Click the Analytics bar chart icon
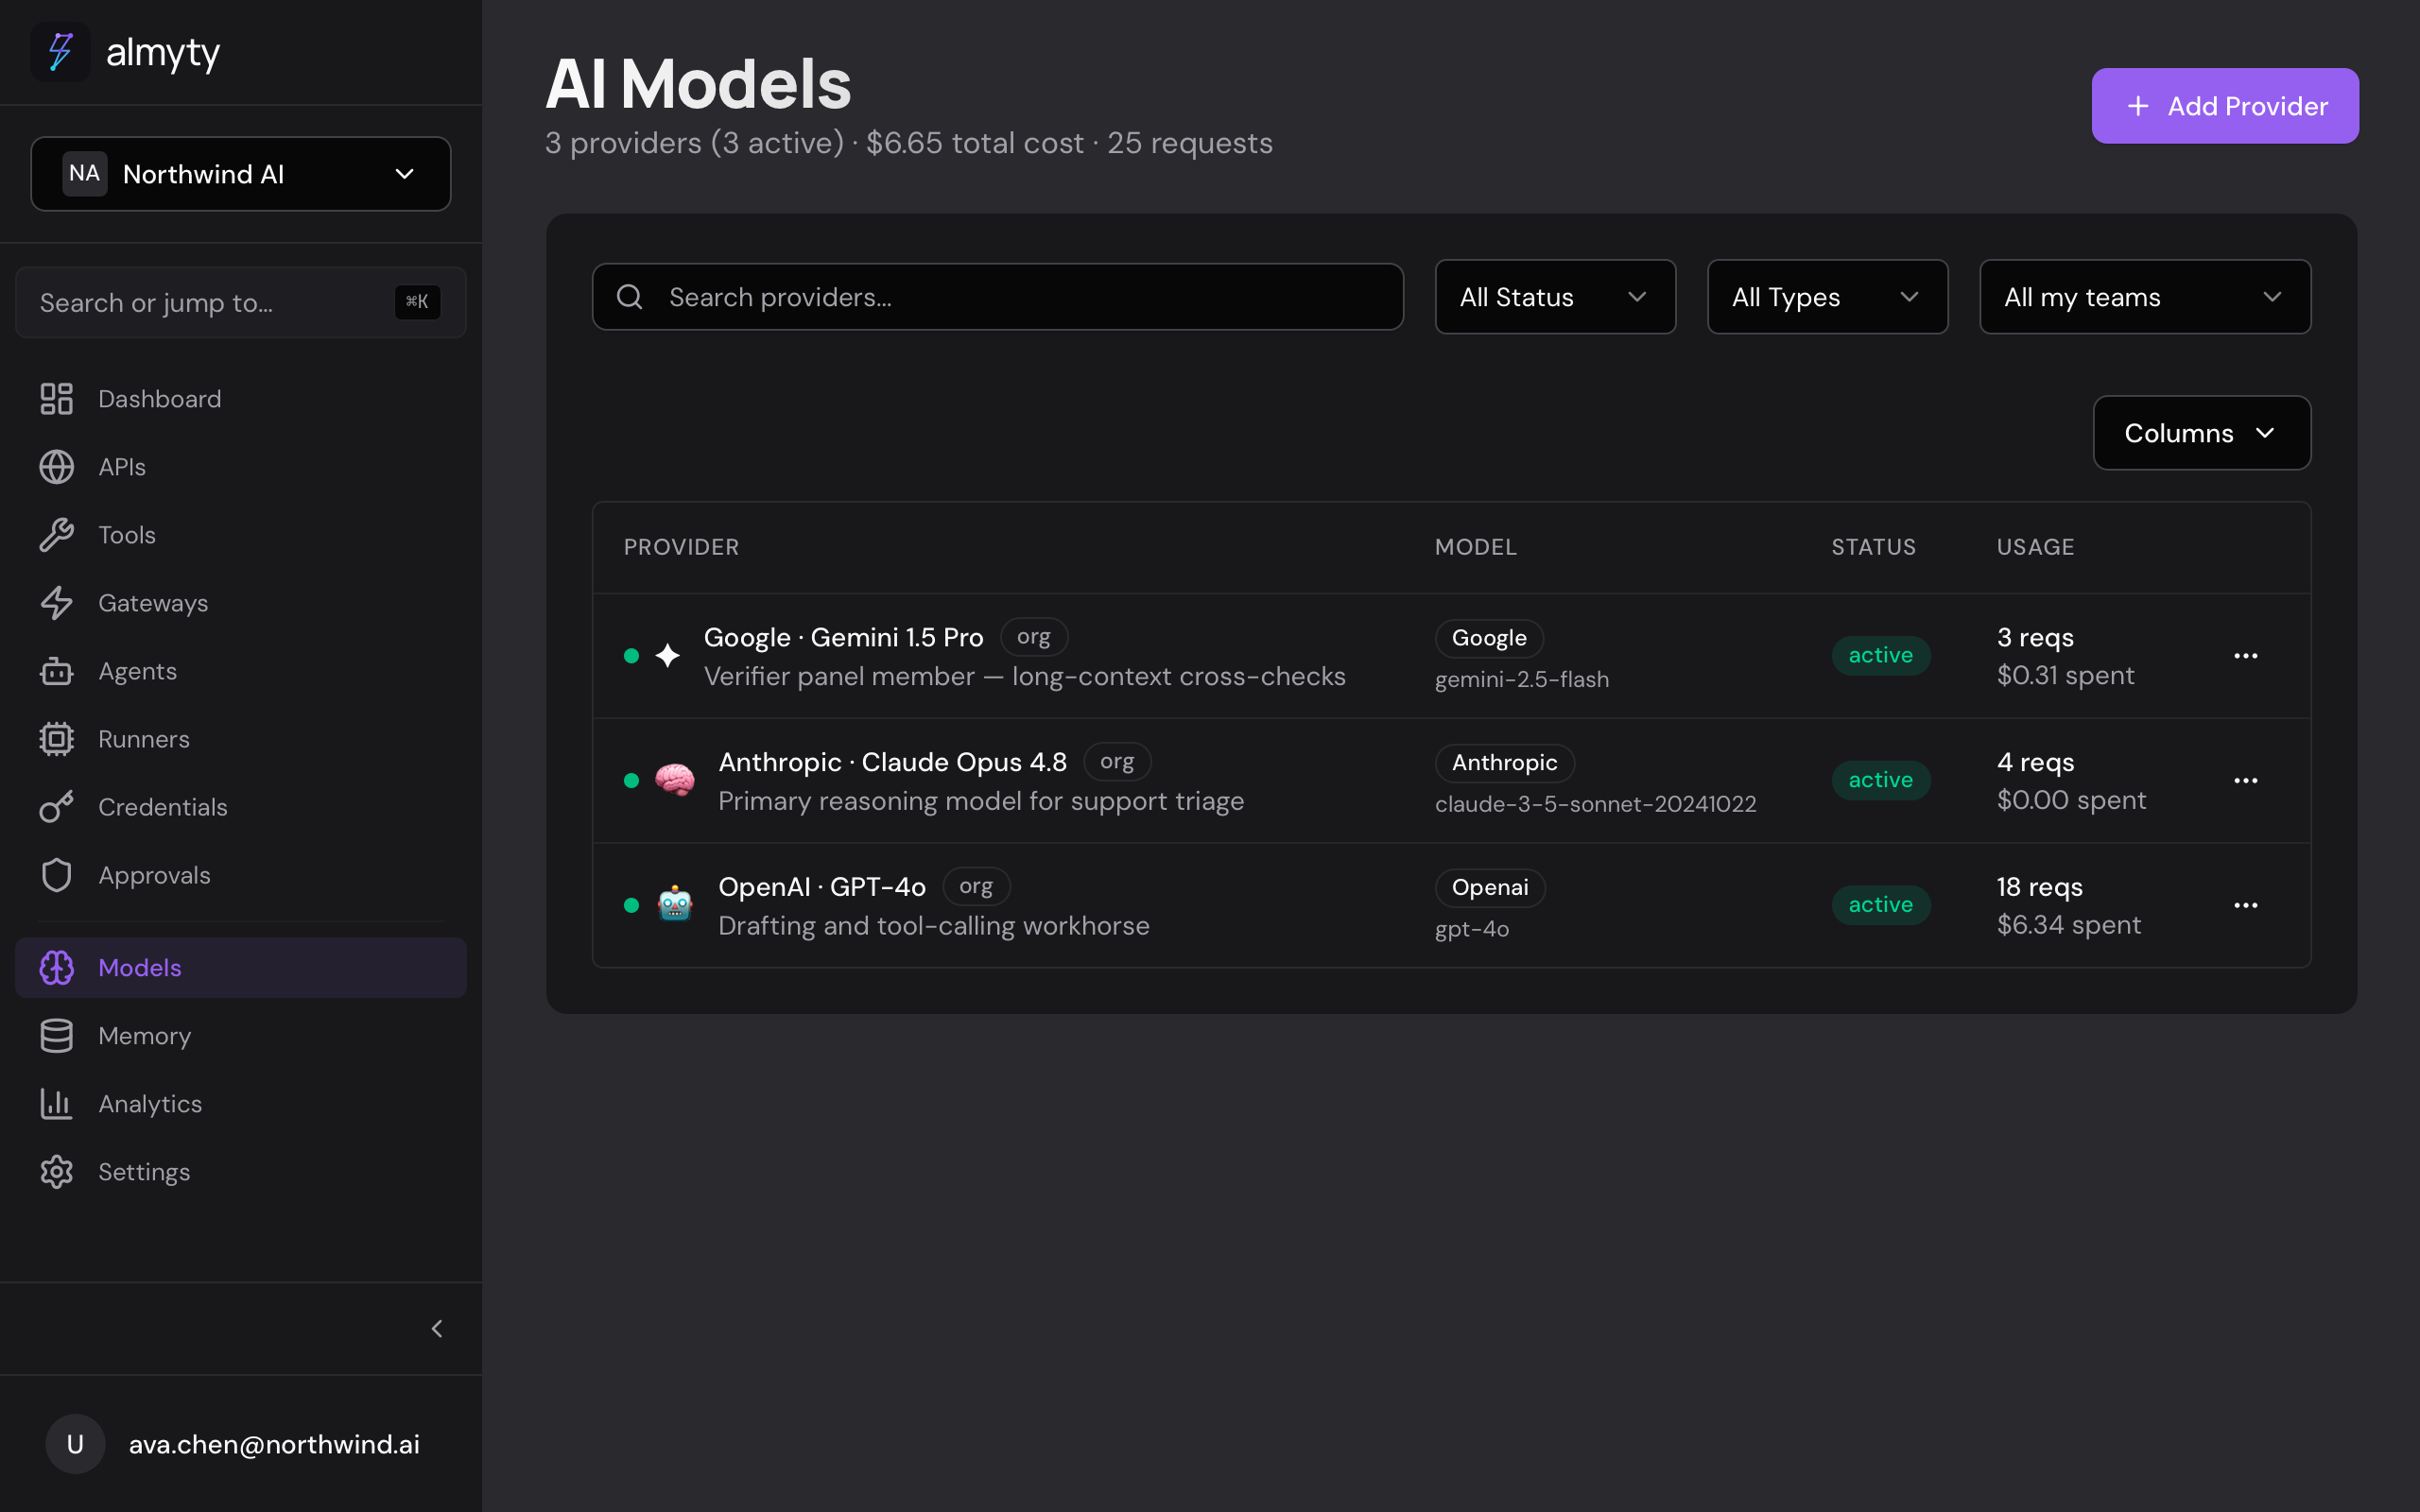2420x1512 pixels. coord(57,1104)
